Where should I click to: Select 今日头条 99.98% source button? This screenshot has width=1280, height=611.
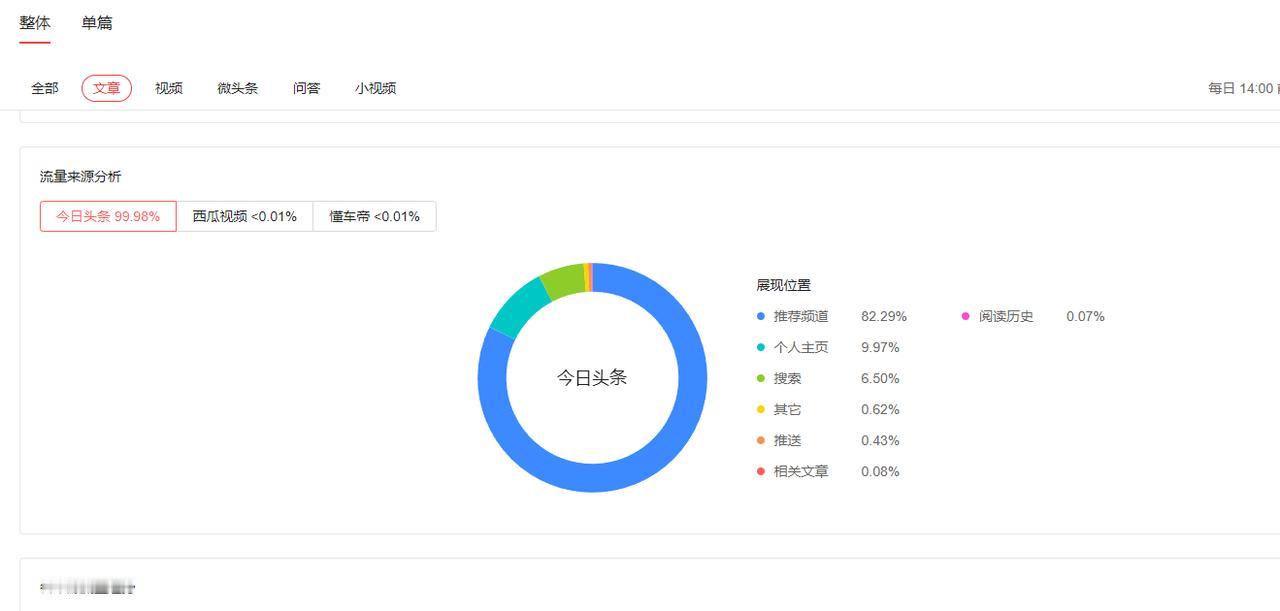(x=108, y=216)
